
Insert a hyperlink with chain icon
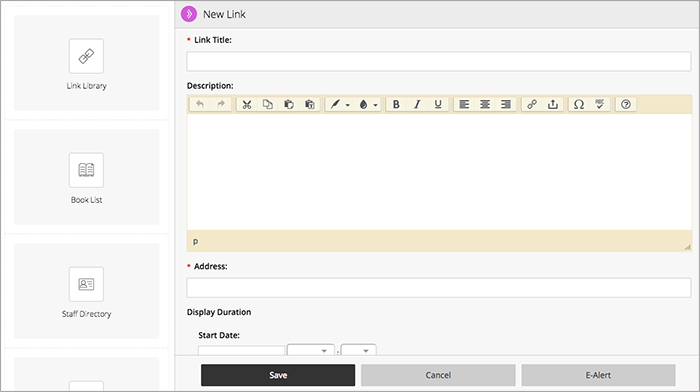(x=532, y=104)
